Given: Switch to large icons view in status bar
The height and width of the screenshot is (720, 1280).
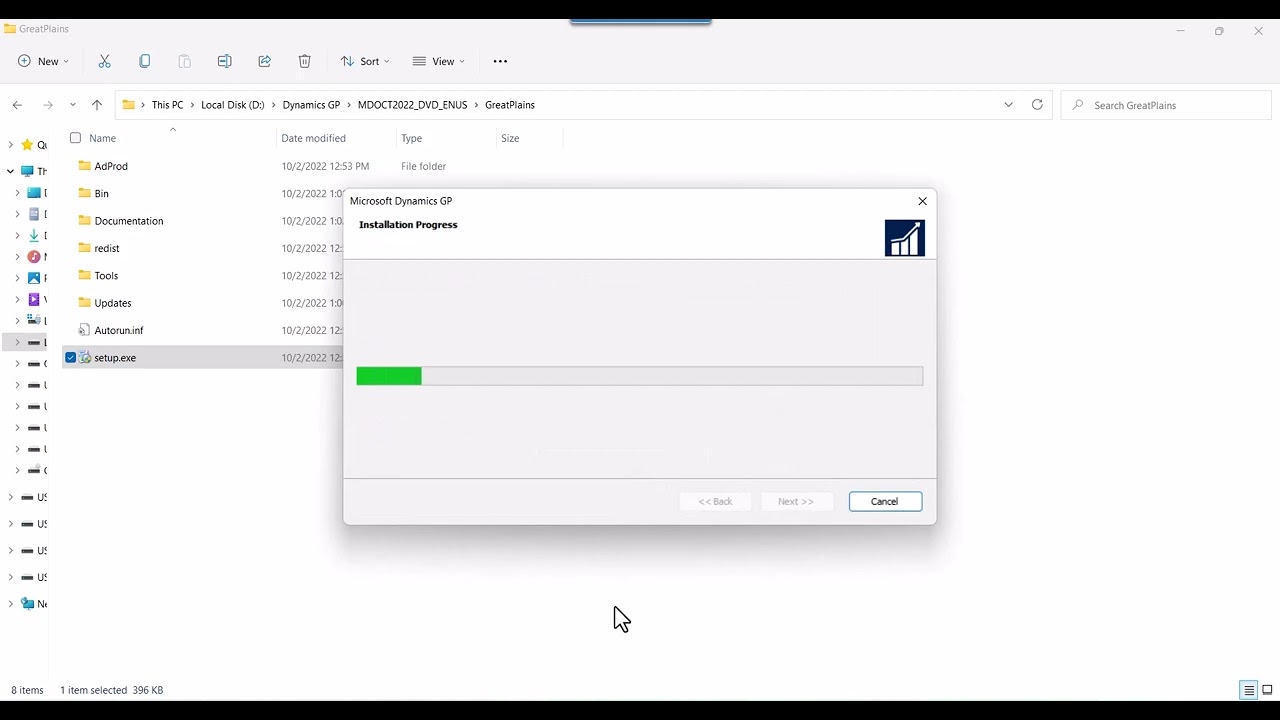Looking at the screenshot, I should click(1267, 690).
